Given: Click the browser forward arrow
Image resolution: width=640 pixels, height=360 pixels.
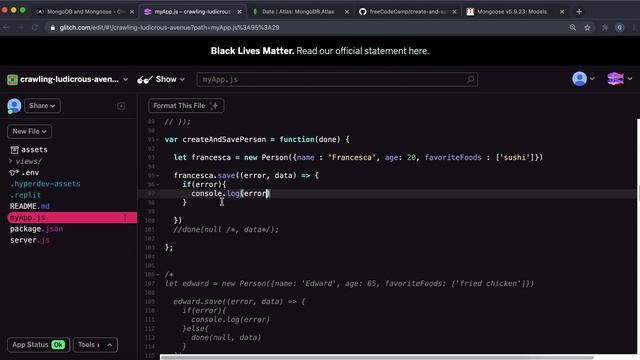Looking at the screenshot, I should [20, 27].
